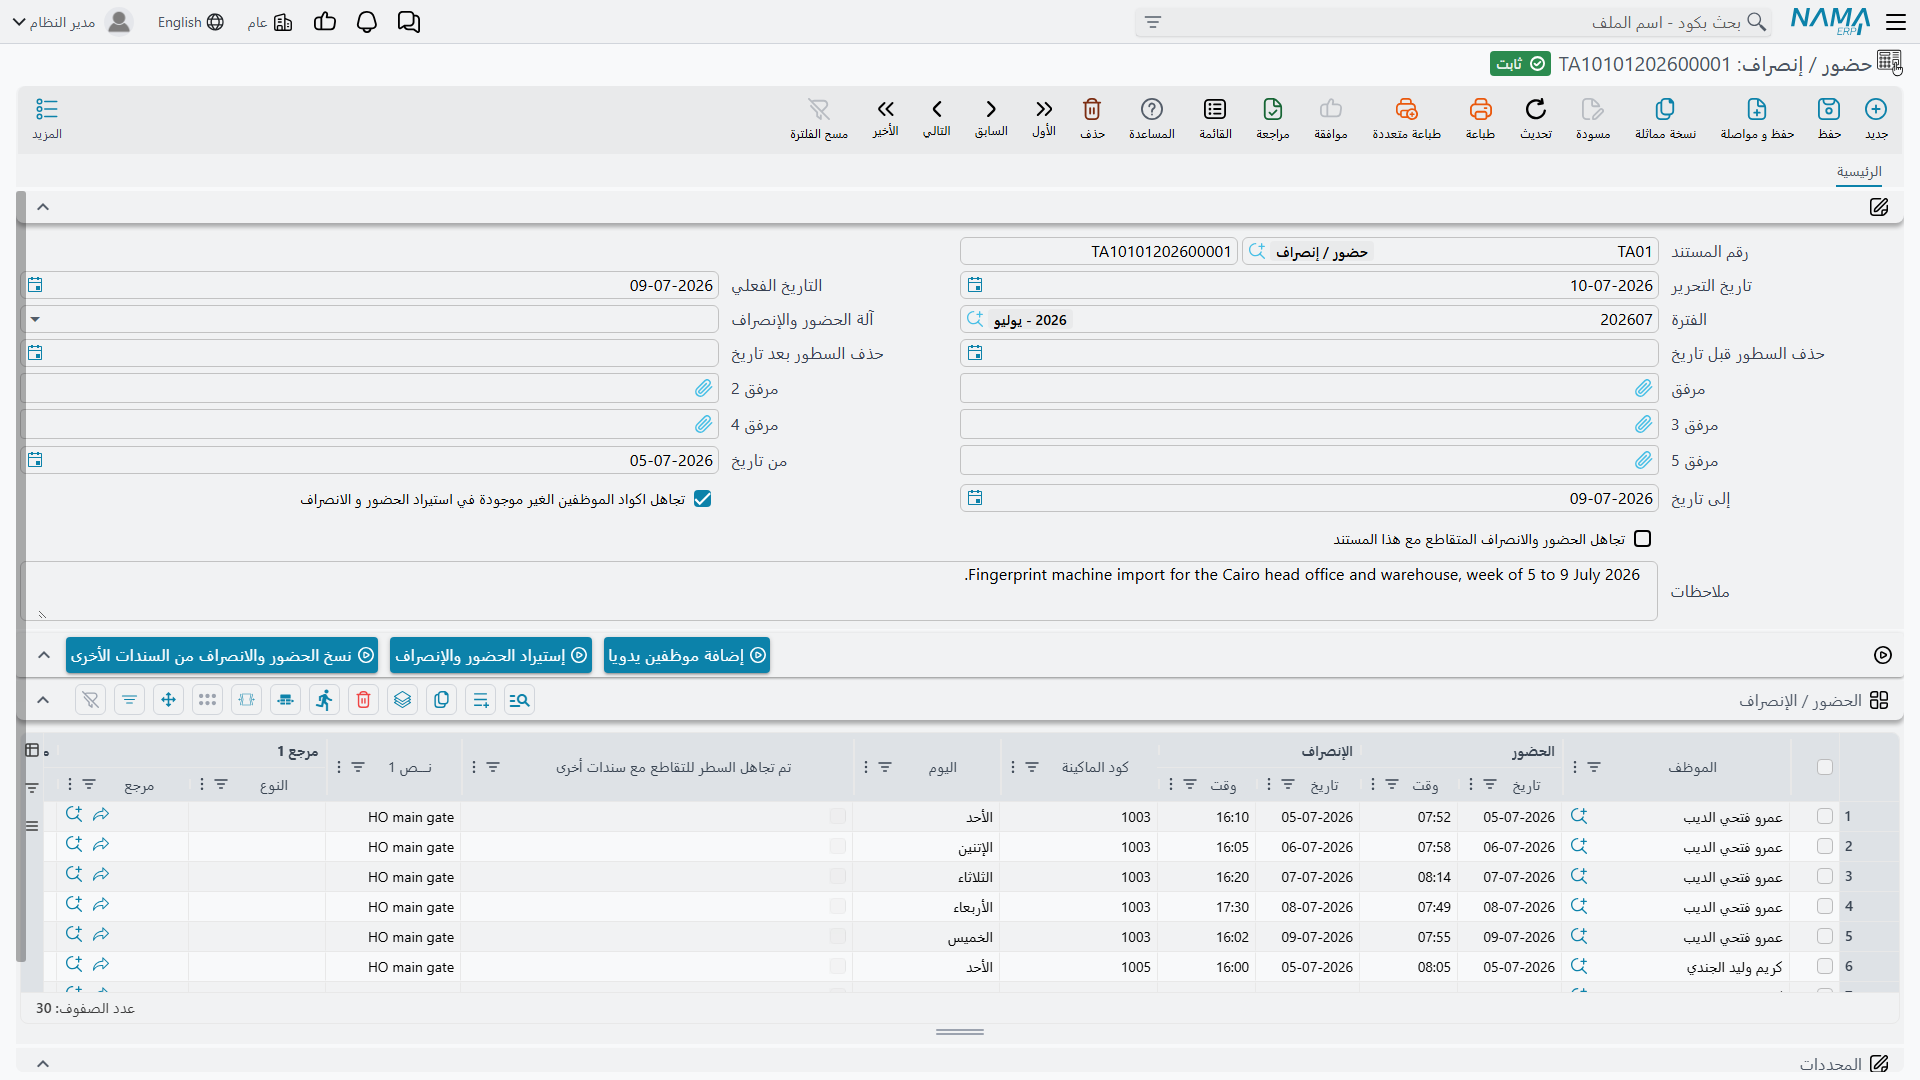1920x1080 pixels.
Task: Click the حذف السطور قبل تاريخ field
Action: 1309,354
